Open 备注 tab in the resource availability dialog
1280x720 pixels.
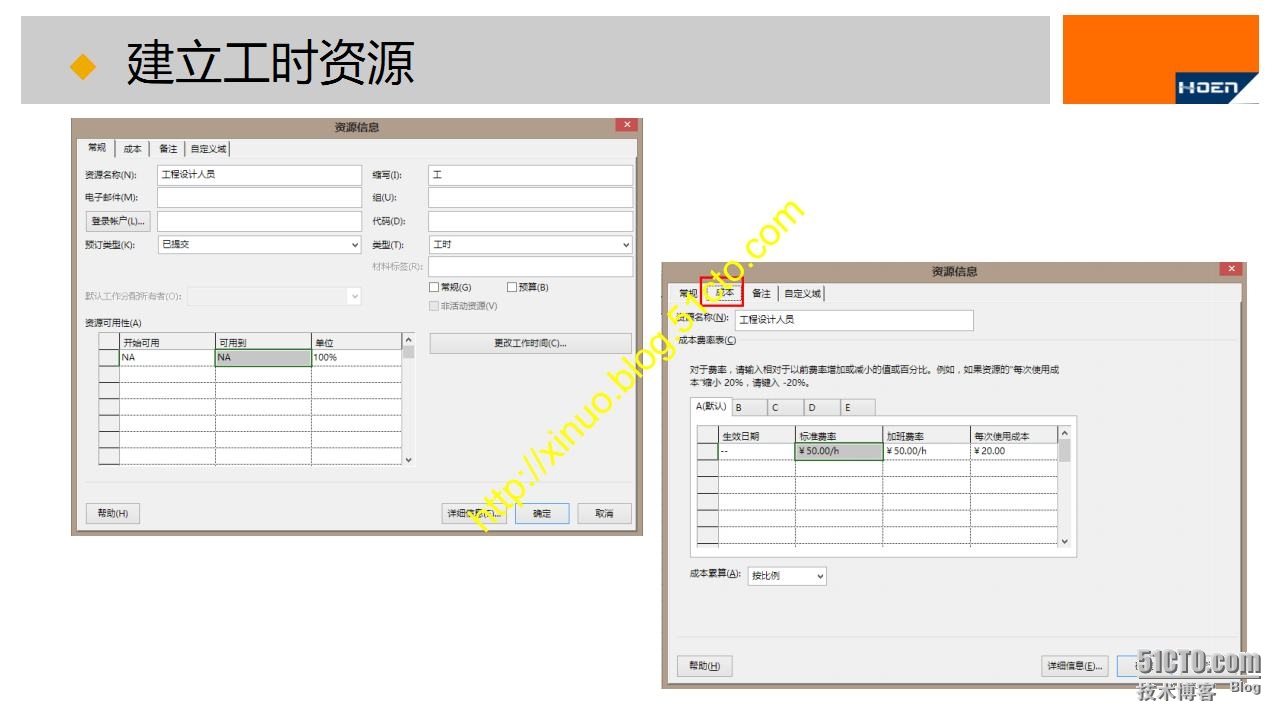pyautogui.click(x=168, y=149)
